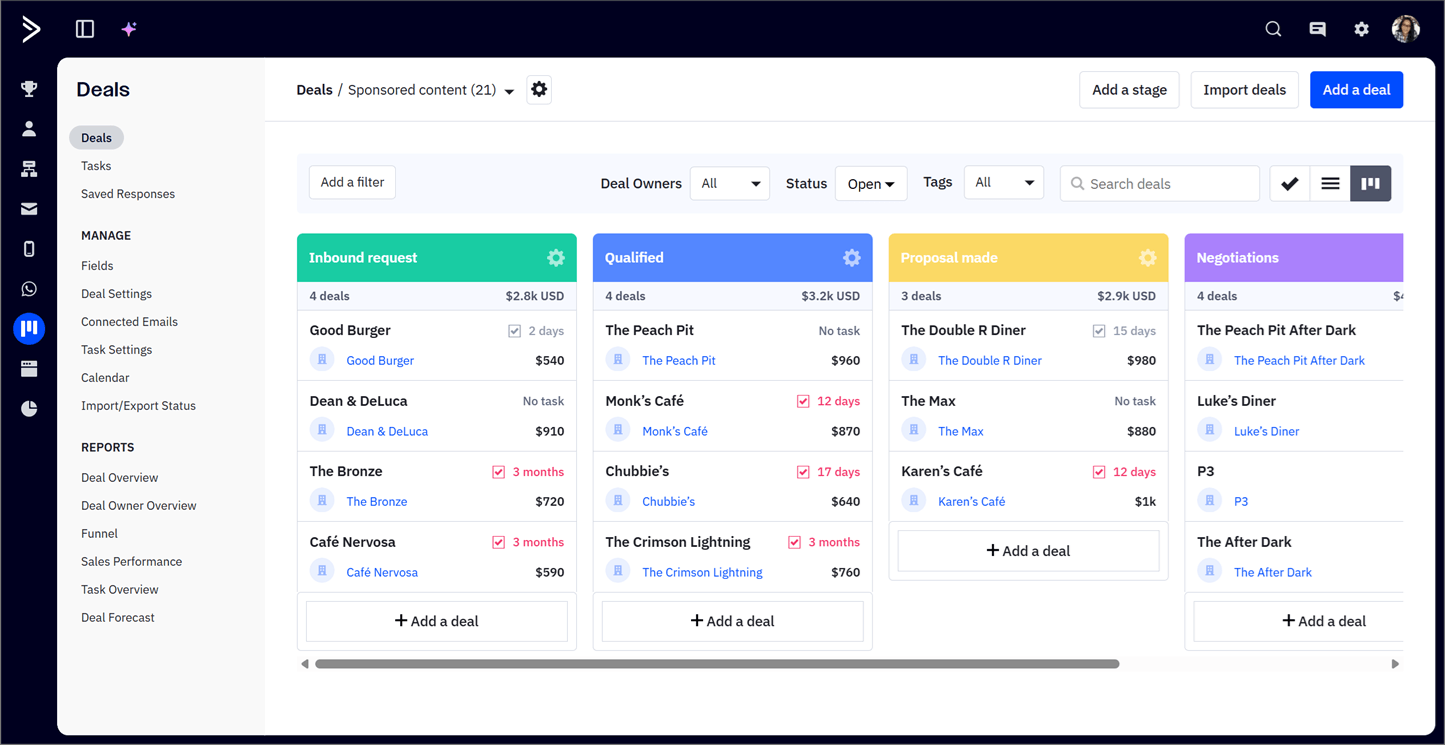Click the scrollbar right arrow
Viewport: 1445px width, 745px height.
coord(1395,664)
